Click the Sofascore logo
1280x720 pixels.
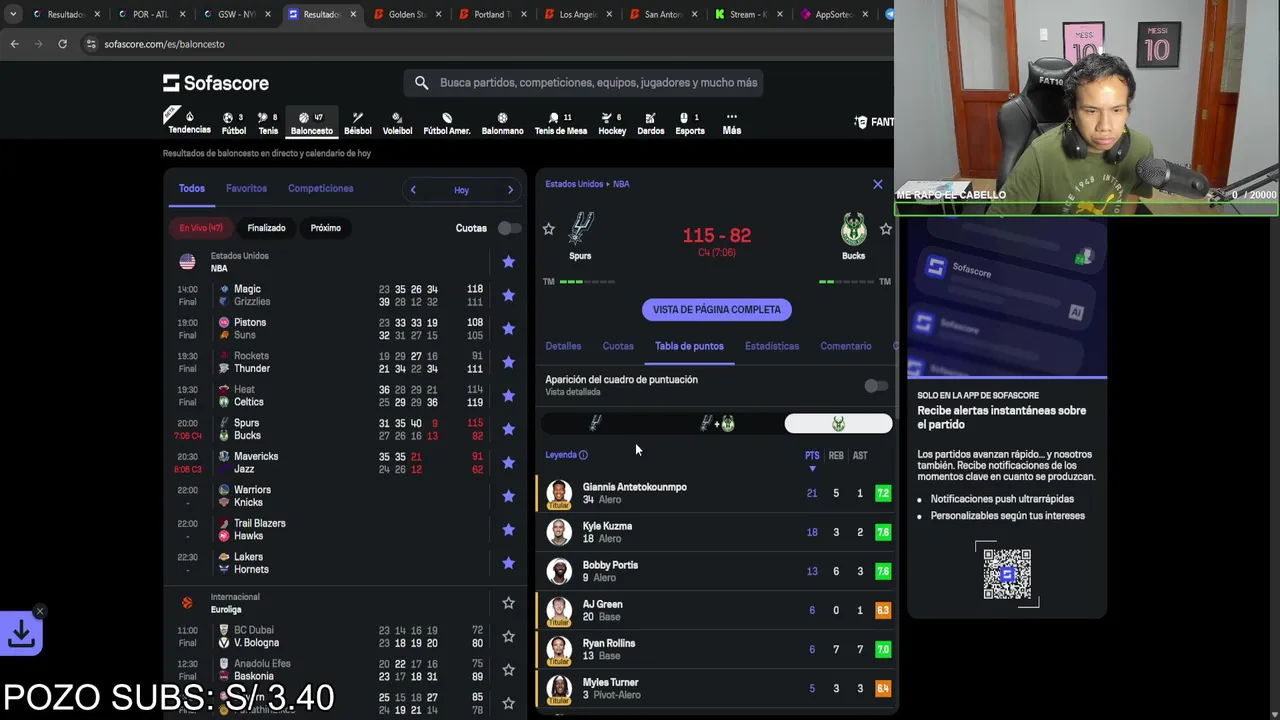point(216,83)
